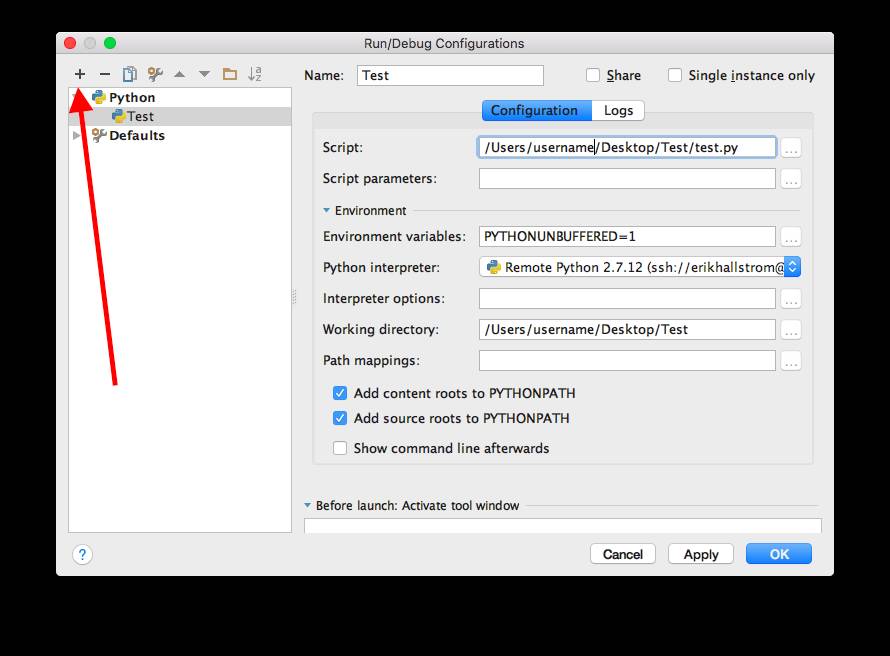Edit Environment variables via ellipsis button
This screenshot has height=656, width=890.
click(791, 237)
